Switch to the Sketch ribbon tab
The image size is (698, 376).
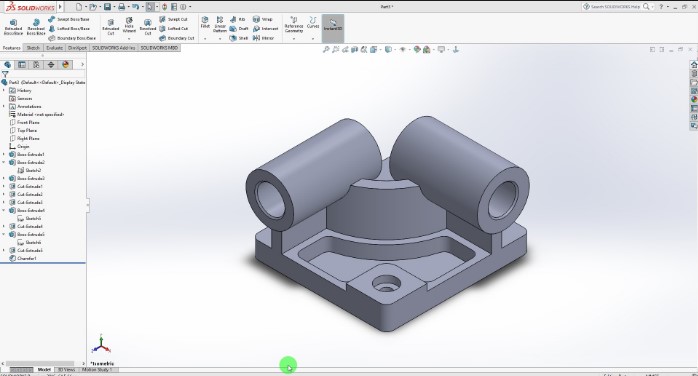(x=33, y=48)
